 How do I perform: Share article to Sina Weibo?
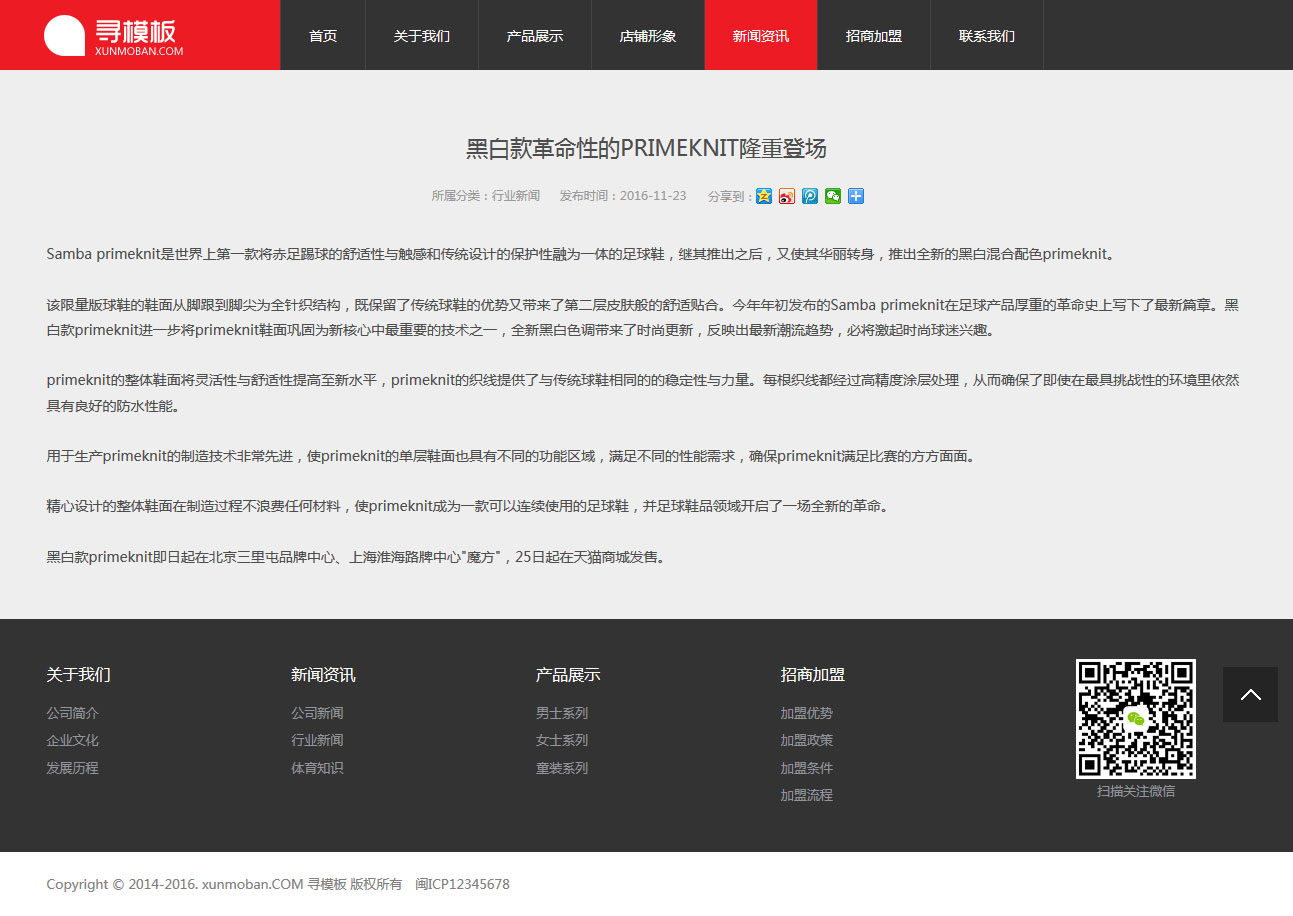tap(787, 196)
